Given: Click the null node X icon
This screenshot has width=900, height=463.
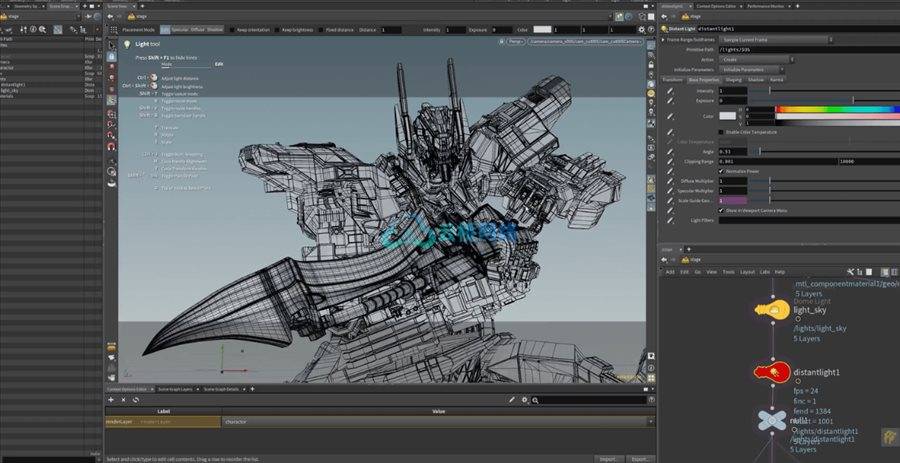Looking at the screenshot, I should (x=771, y=421).
